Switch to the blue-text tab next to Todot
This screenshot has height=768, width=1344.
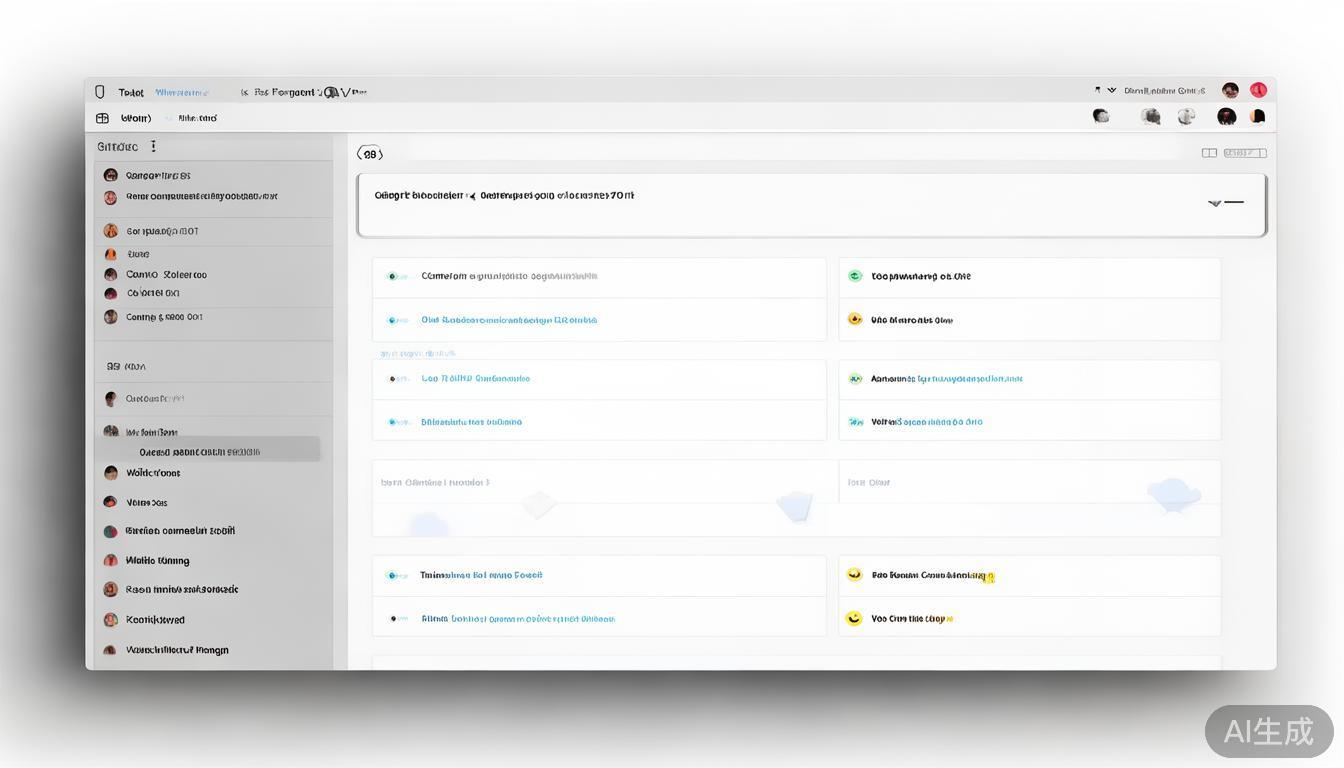182,92
